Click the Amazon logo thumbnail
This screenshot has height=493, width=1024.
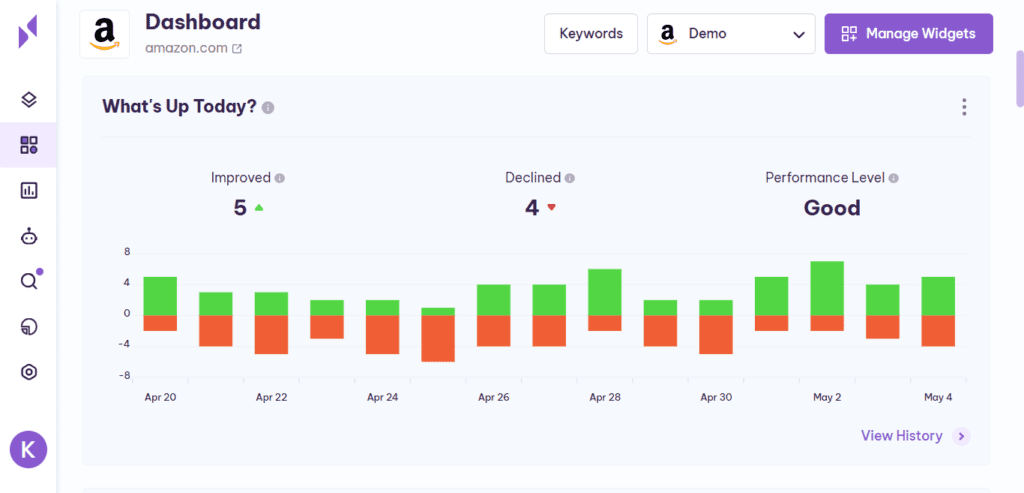tap(105, 34)
